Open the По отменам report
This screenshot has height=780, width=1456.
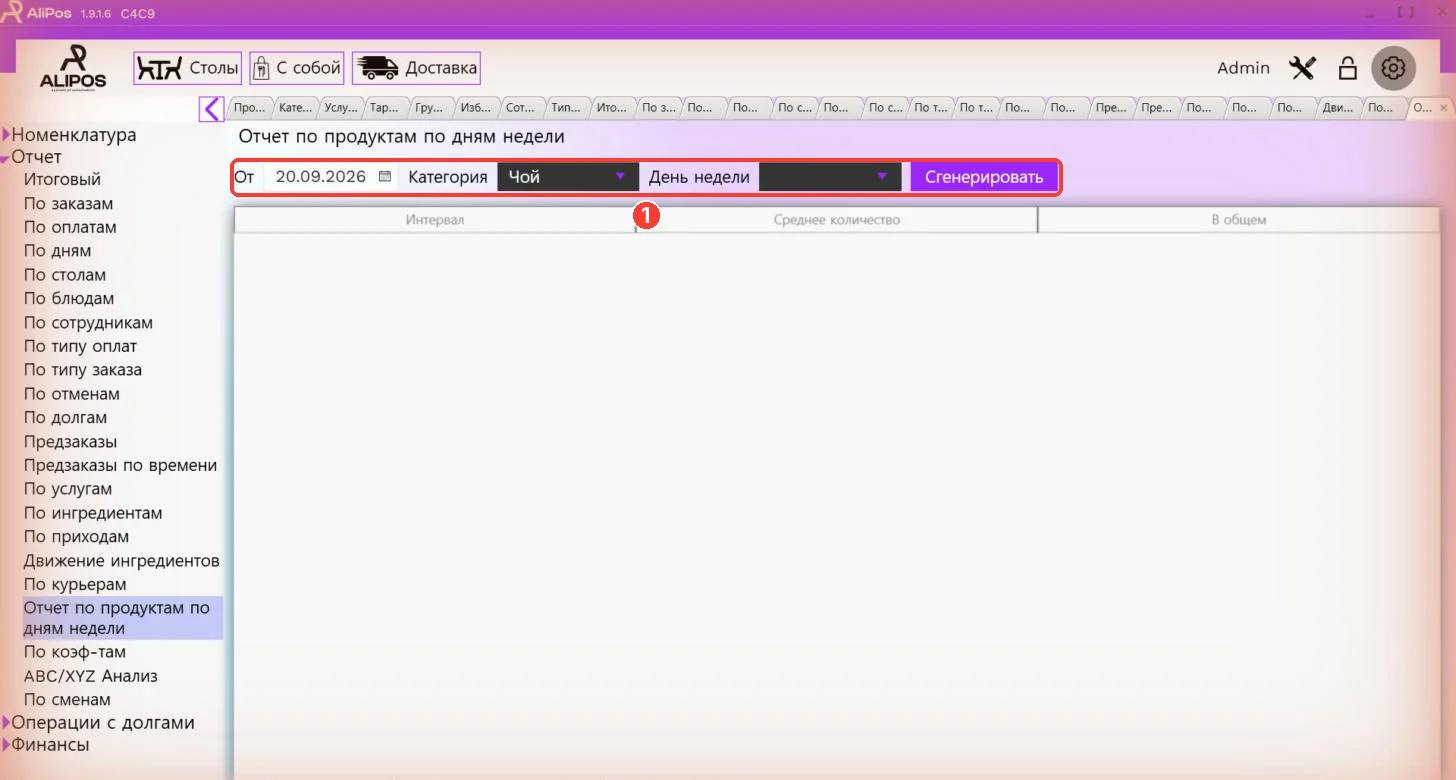(x=72, y=394)
